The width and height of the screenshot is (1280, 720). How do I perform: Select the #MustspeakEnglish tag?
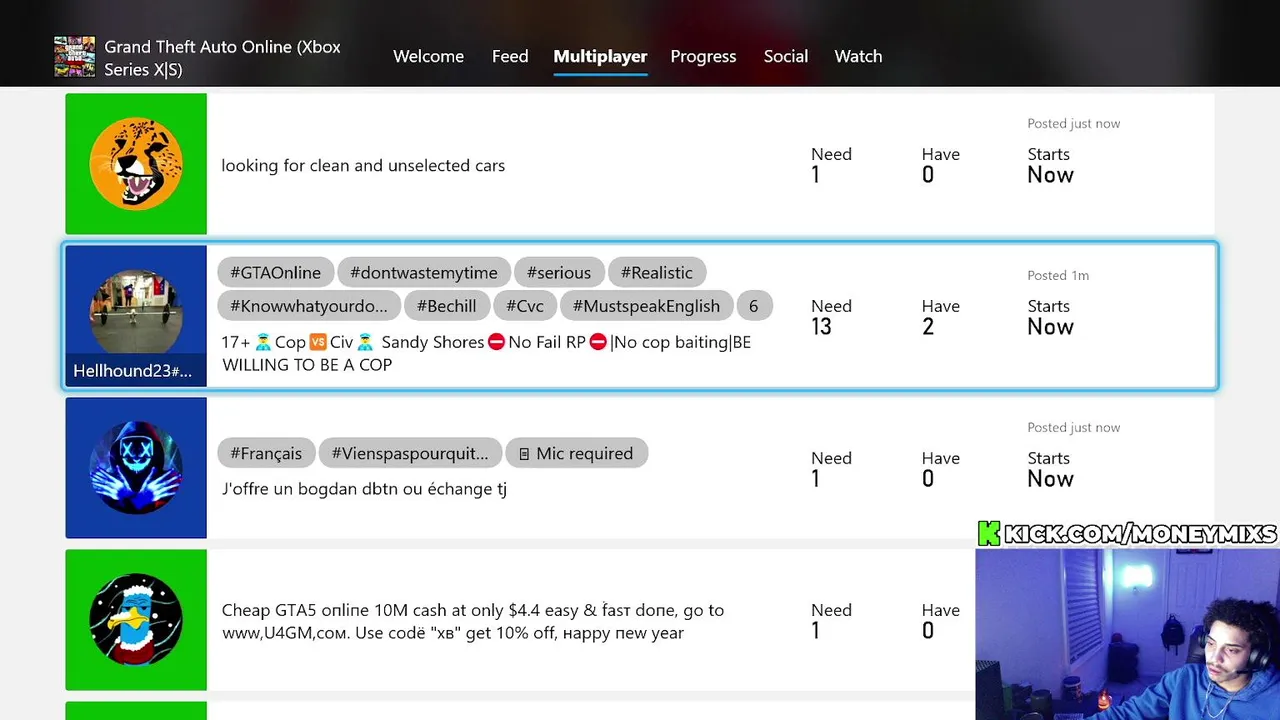pyautogui.click(x=646, y=306)
